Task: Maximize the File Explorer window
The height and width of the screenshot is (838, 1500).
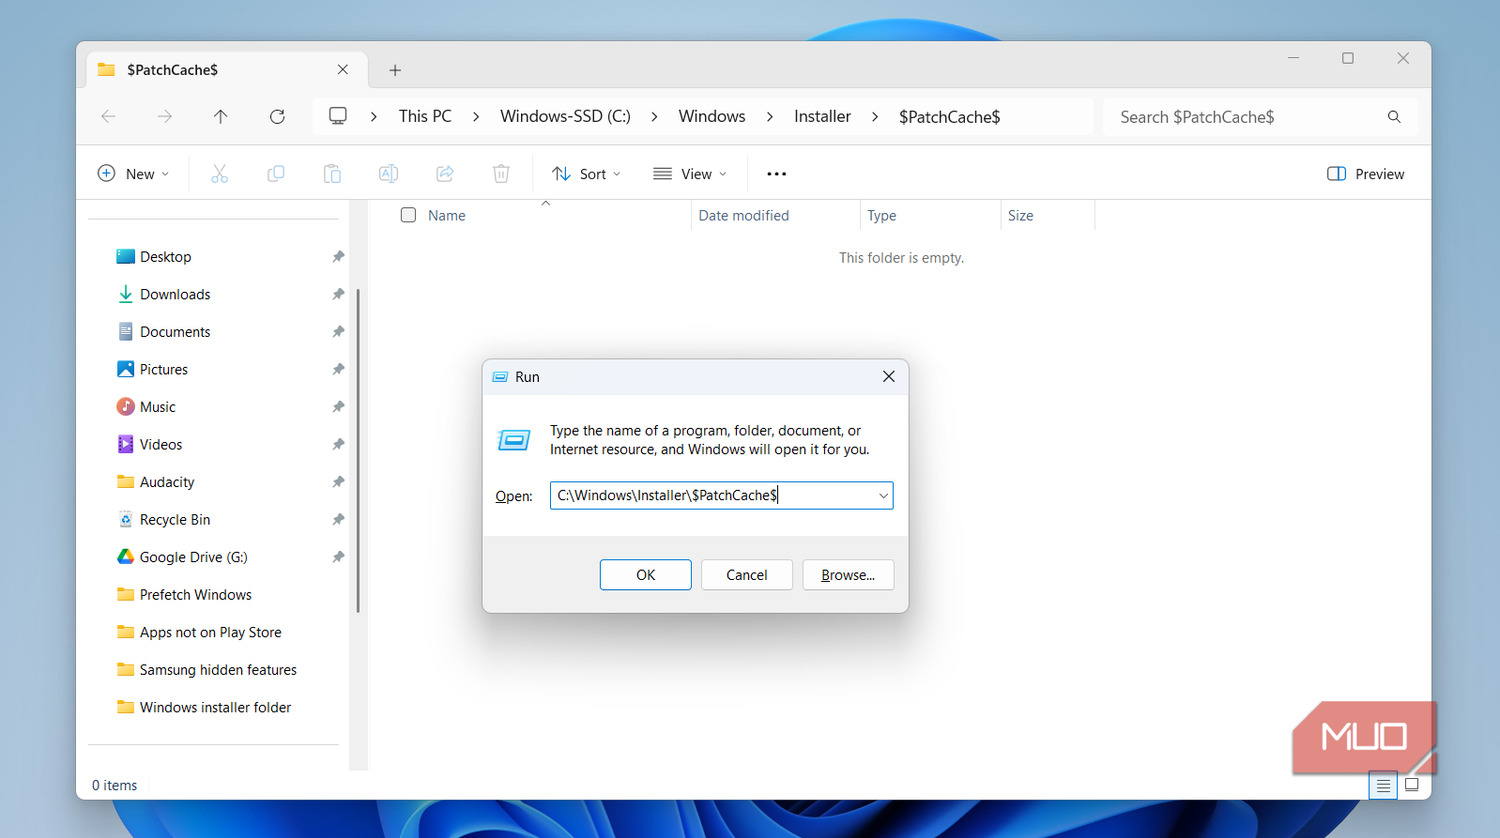Action: [x=1348, y=58]
